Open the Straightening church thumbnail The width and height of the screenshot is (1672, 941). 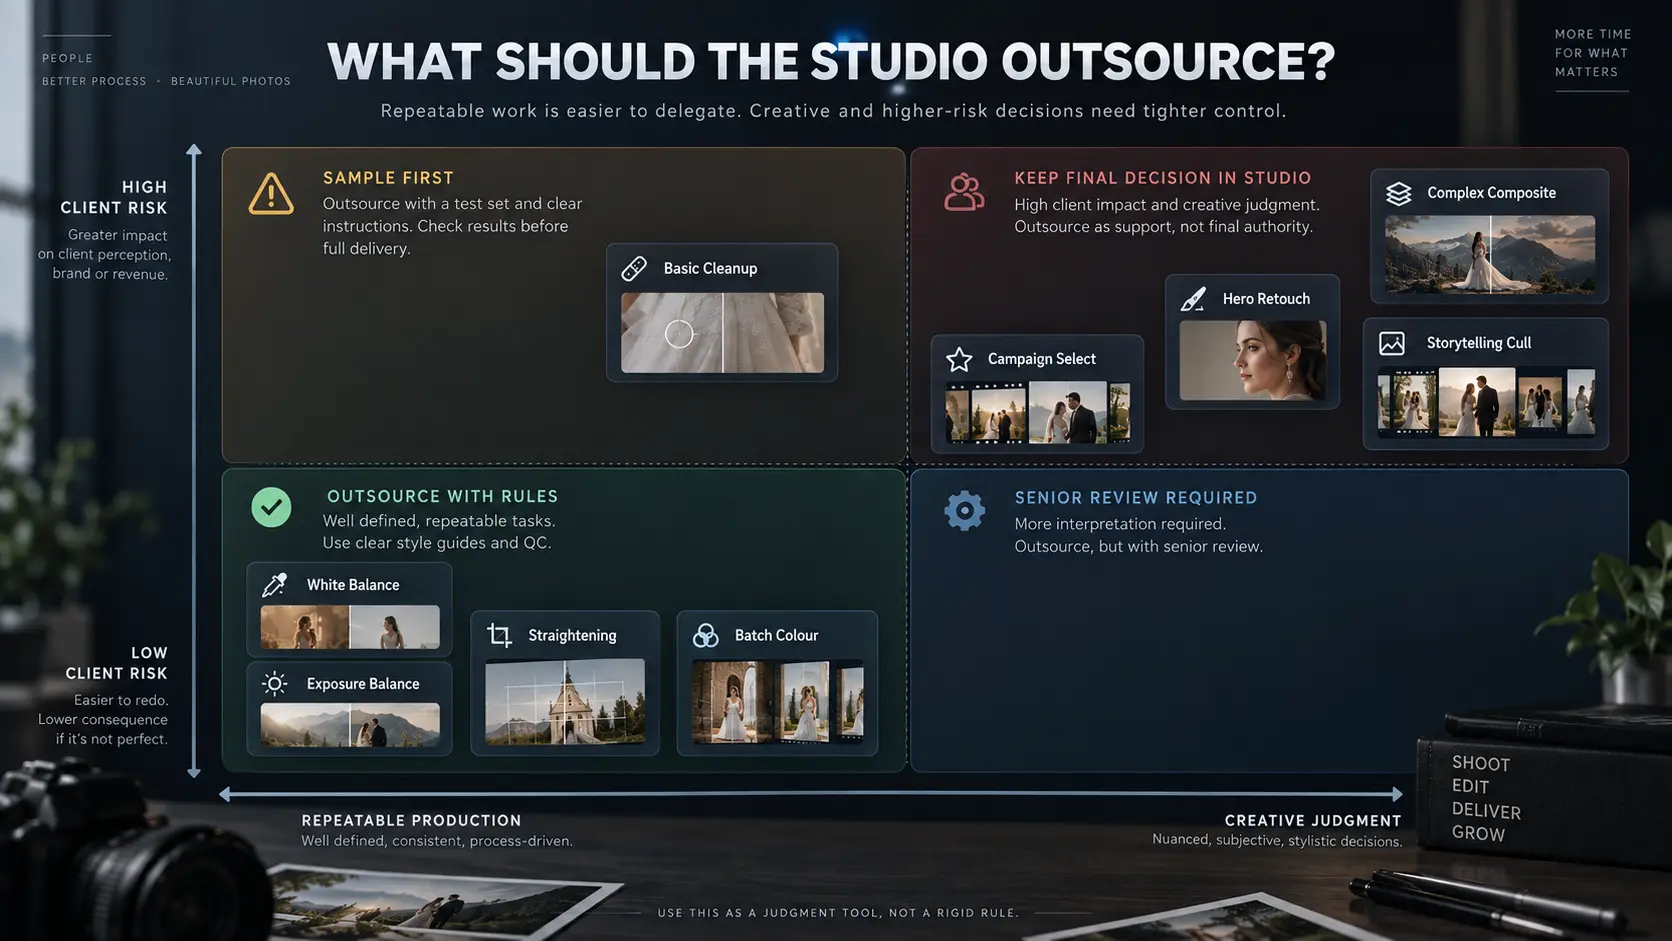[x=565, y=701]
